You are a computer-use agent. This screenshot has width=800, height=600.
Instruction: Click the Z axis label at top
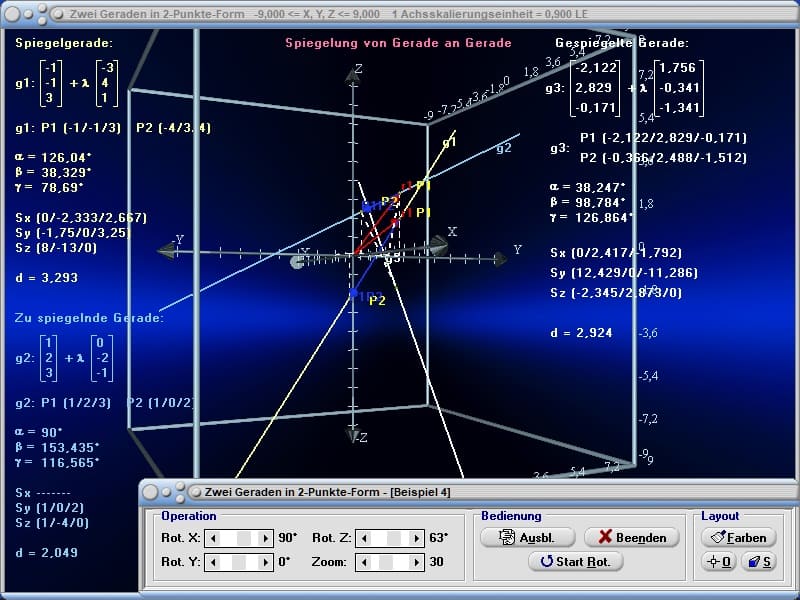tap(359, 68)
